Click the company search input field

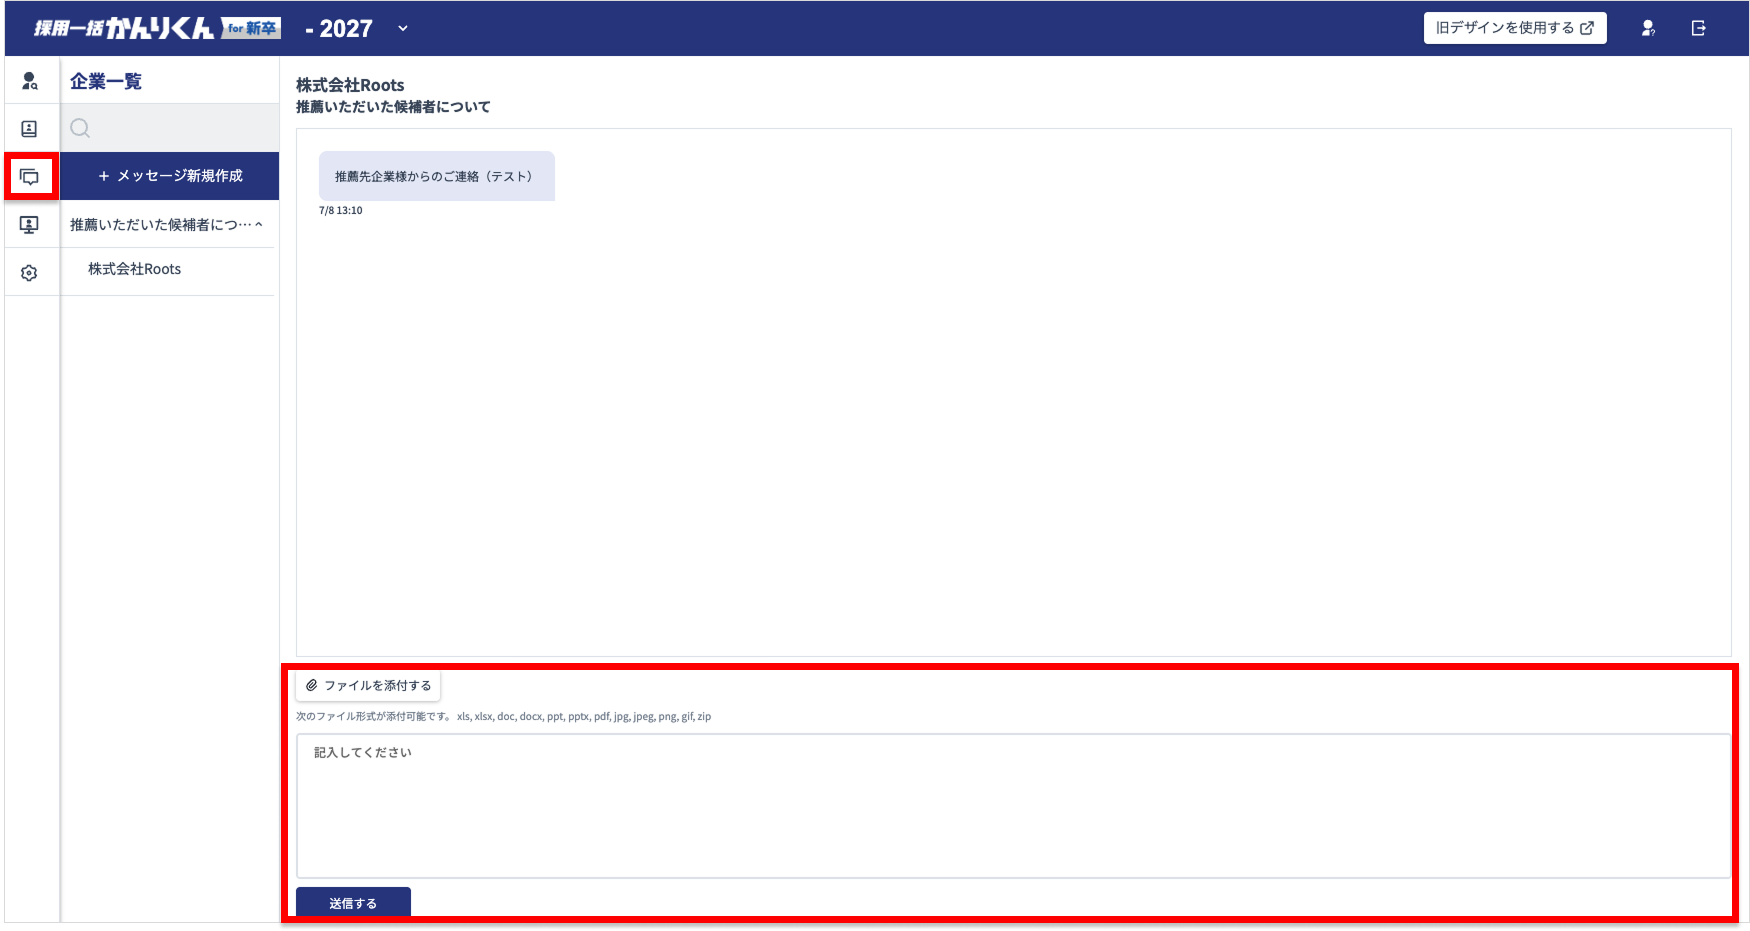coord(180,128)
